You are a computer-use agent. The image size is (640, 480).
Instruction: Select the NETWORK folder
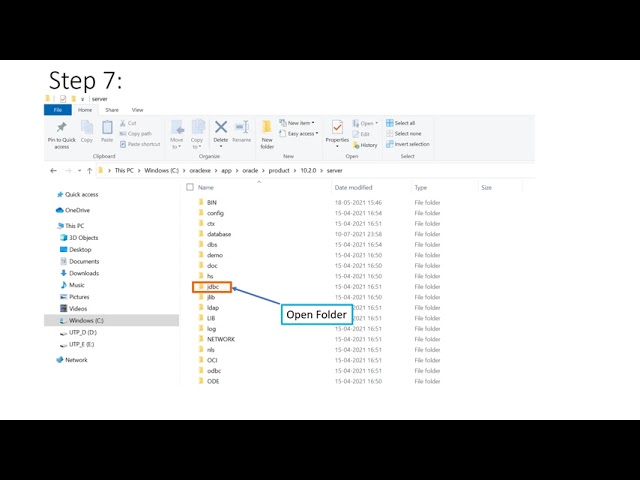[x=220, y=339]
